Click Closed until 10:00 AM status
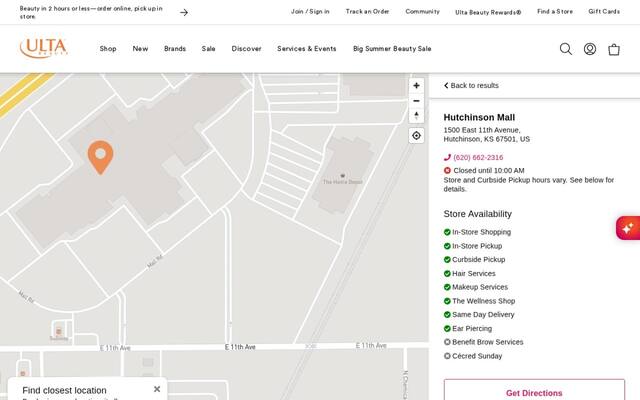Viewport: 640px width, 400px height. 489,171
